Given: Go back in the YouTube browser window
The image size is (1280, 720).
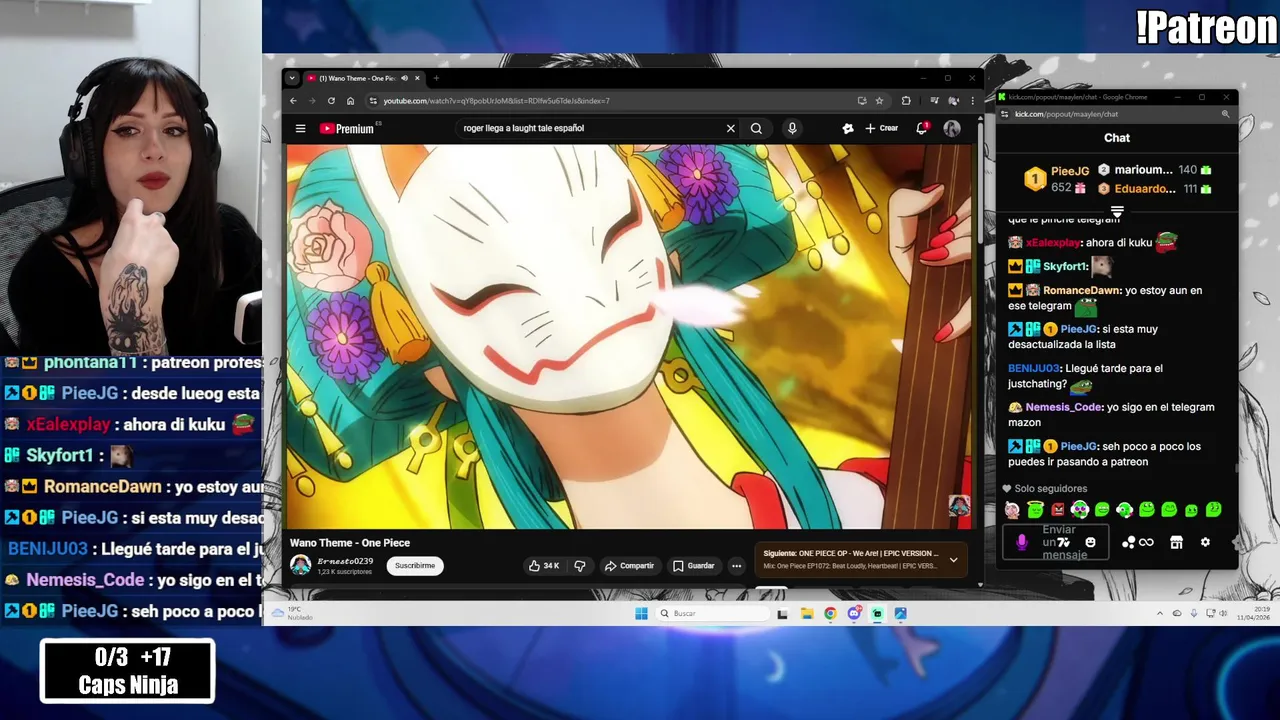Looking at the screenshot, I should (x=293, y=101).
